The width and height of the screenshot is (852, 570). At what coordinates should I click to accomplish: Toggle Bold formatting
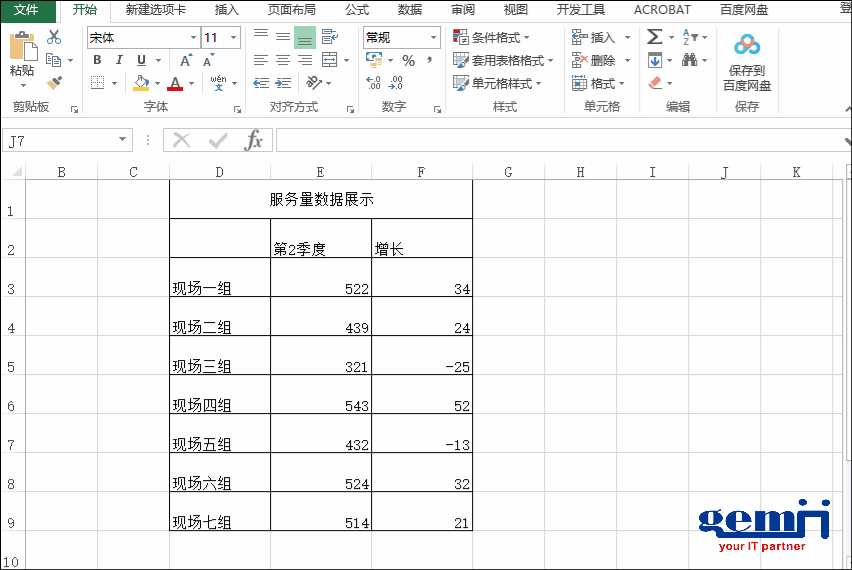pyautogui.click(x=97, y=60)
